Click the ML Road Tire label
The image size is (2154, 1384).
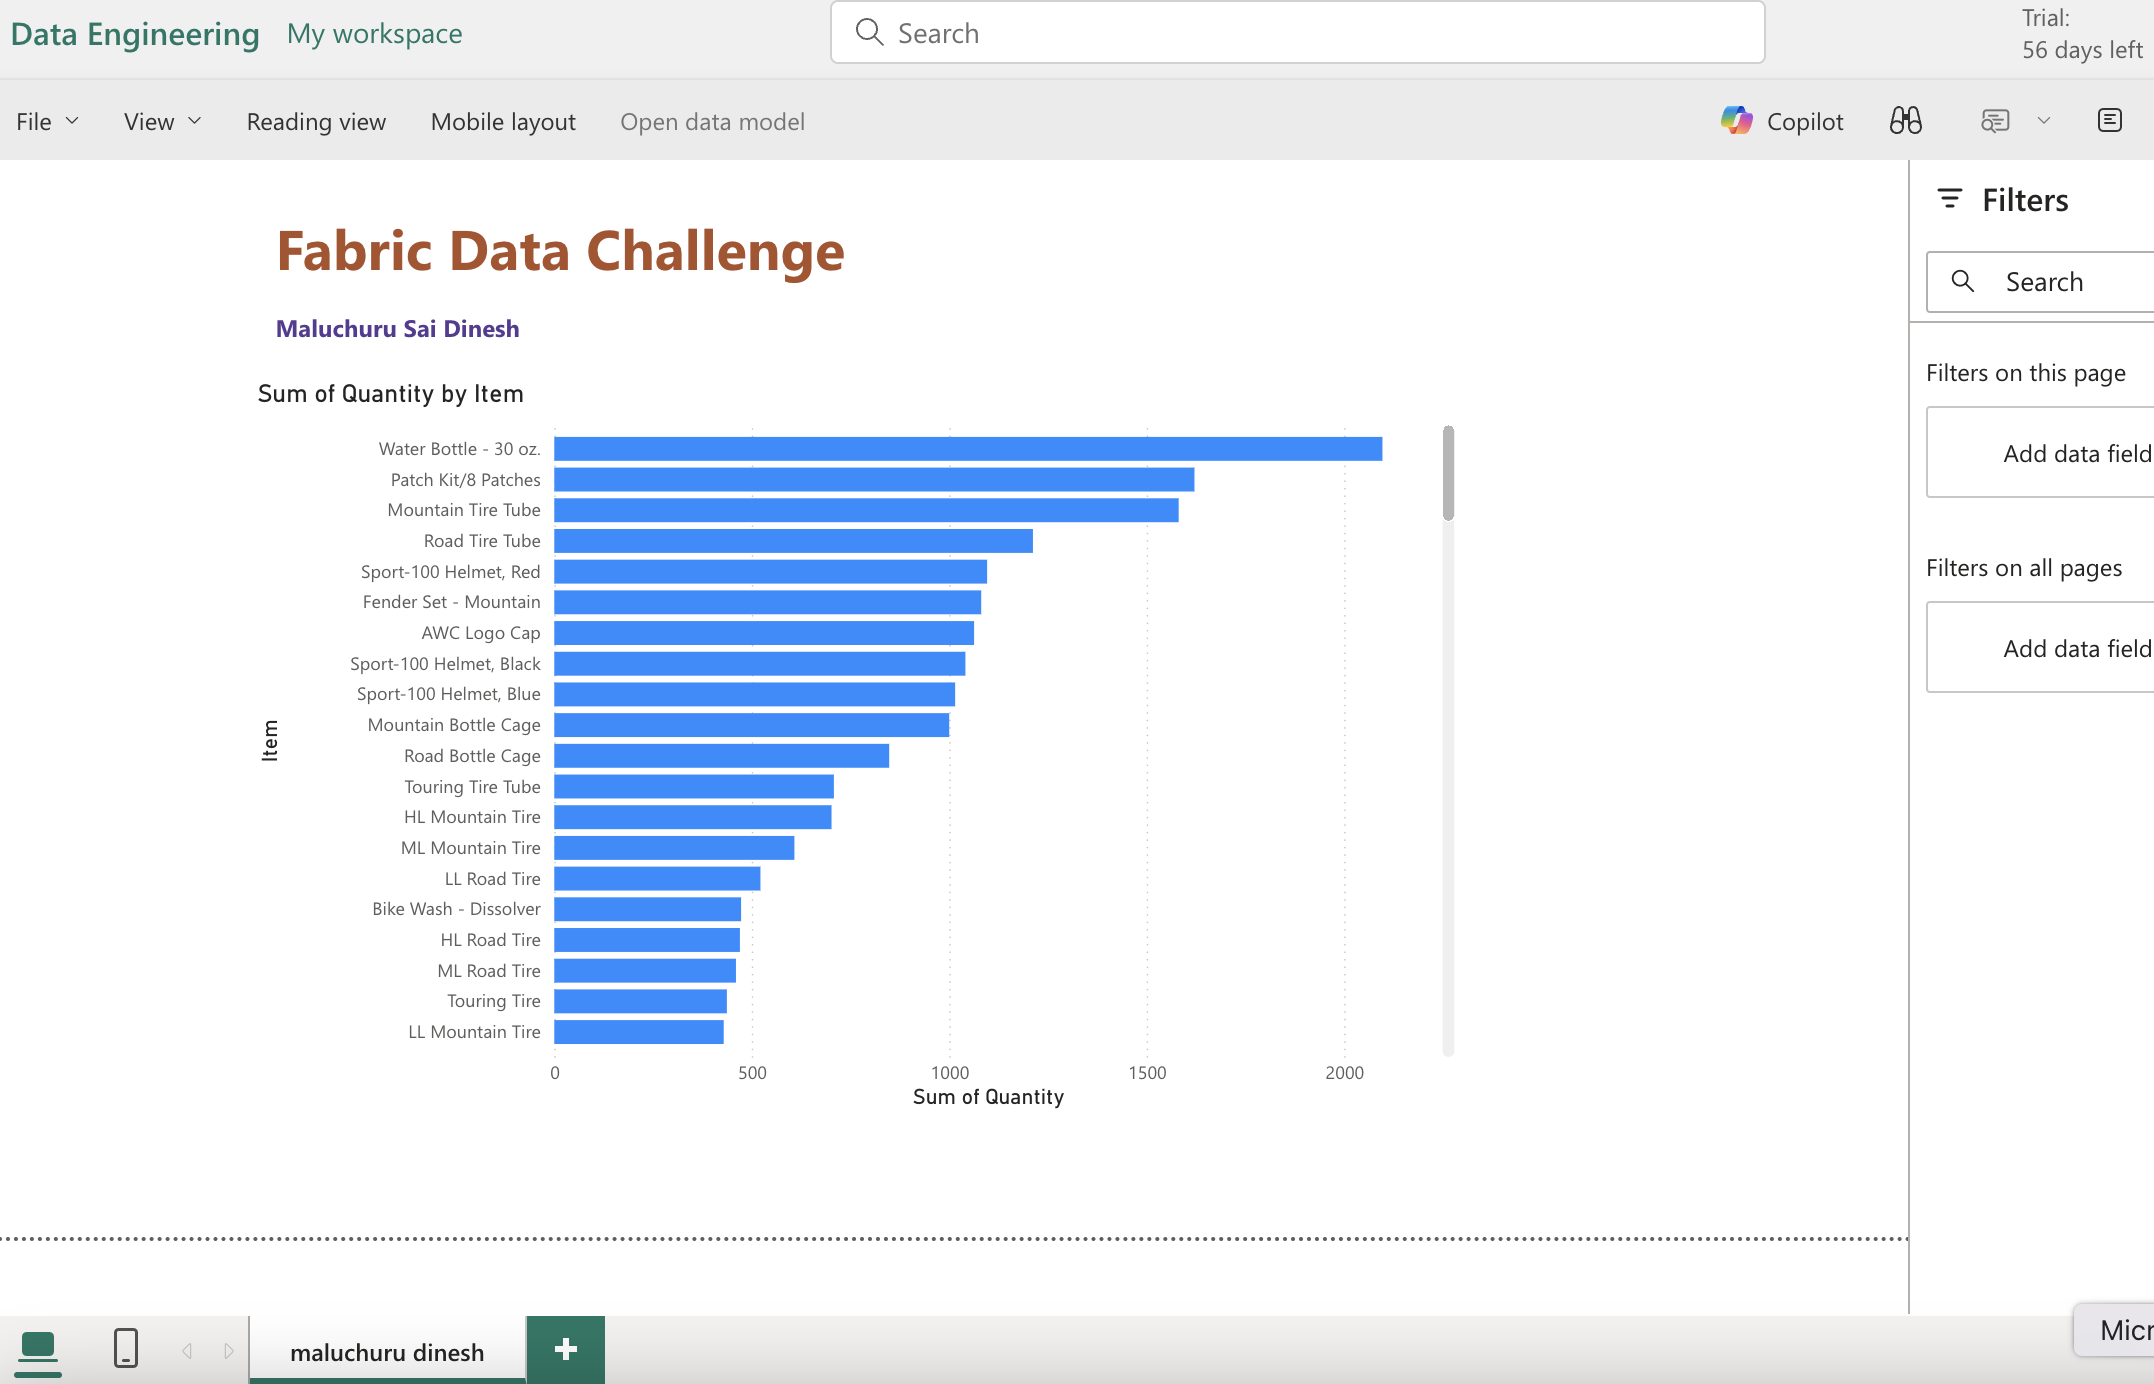tap(489, 971)
